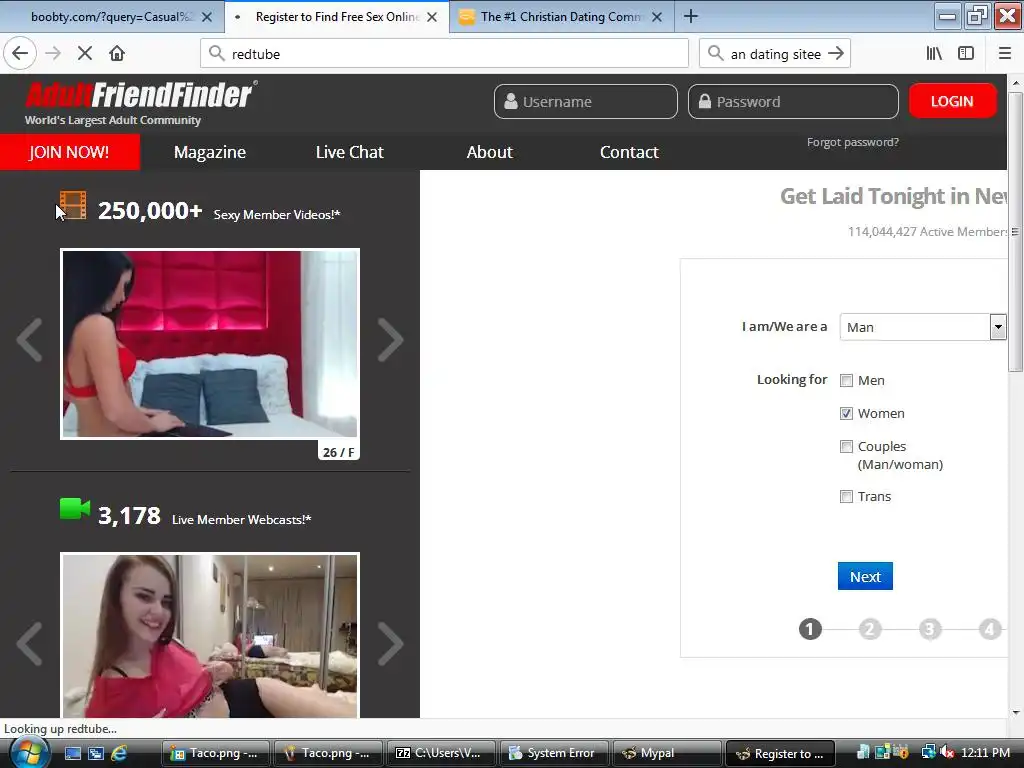Click the search go arrow beside 'an dating sitee'

coord(836,54)
